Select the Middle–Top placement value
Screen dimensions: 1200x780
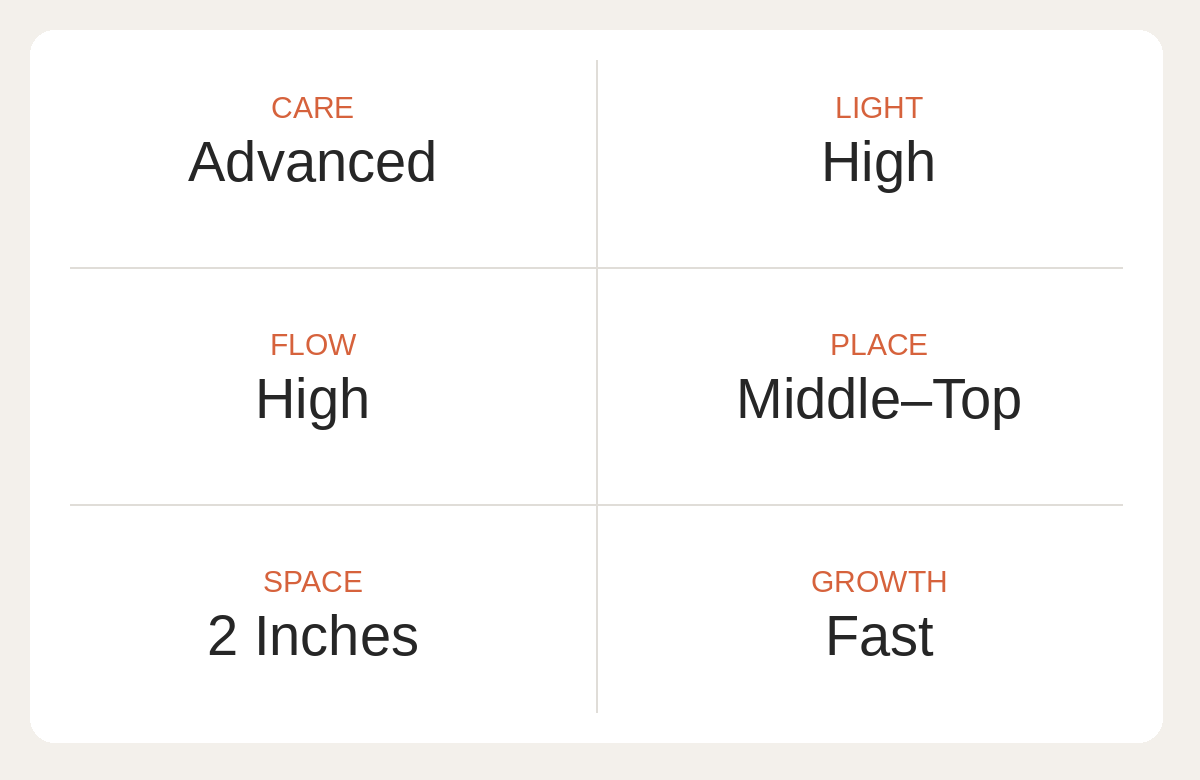coord(879,399)
